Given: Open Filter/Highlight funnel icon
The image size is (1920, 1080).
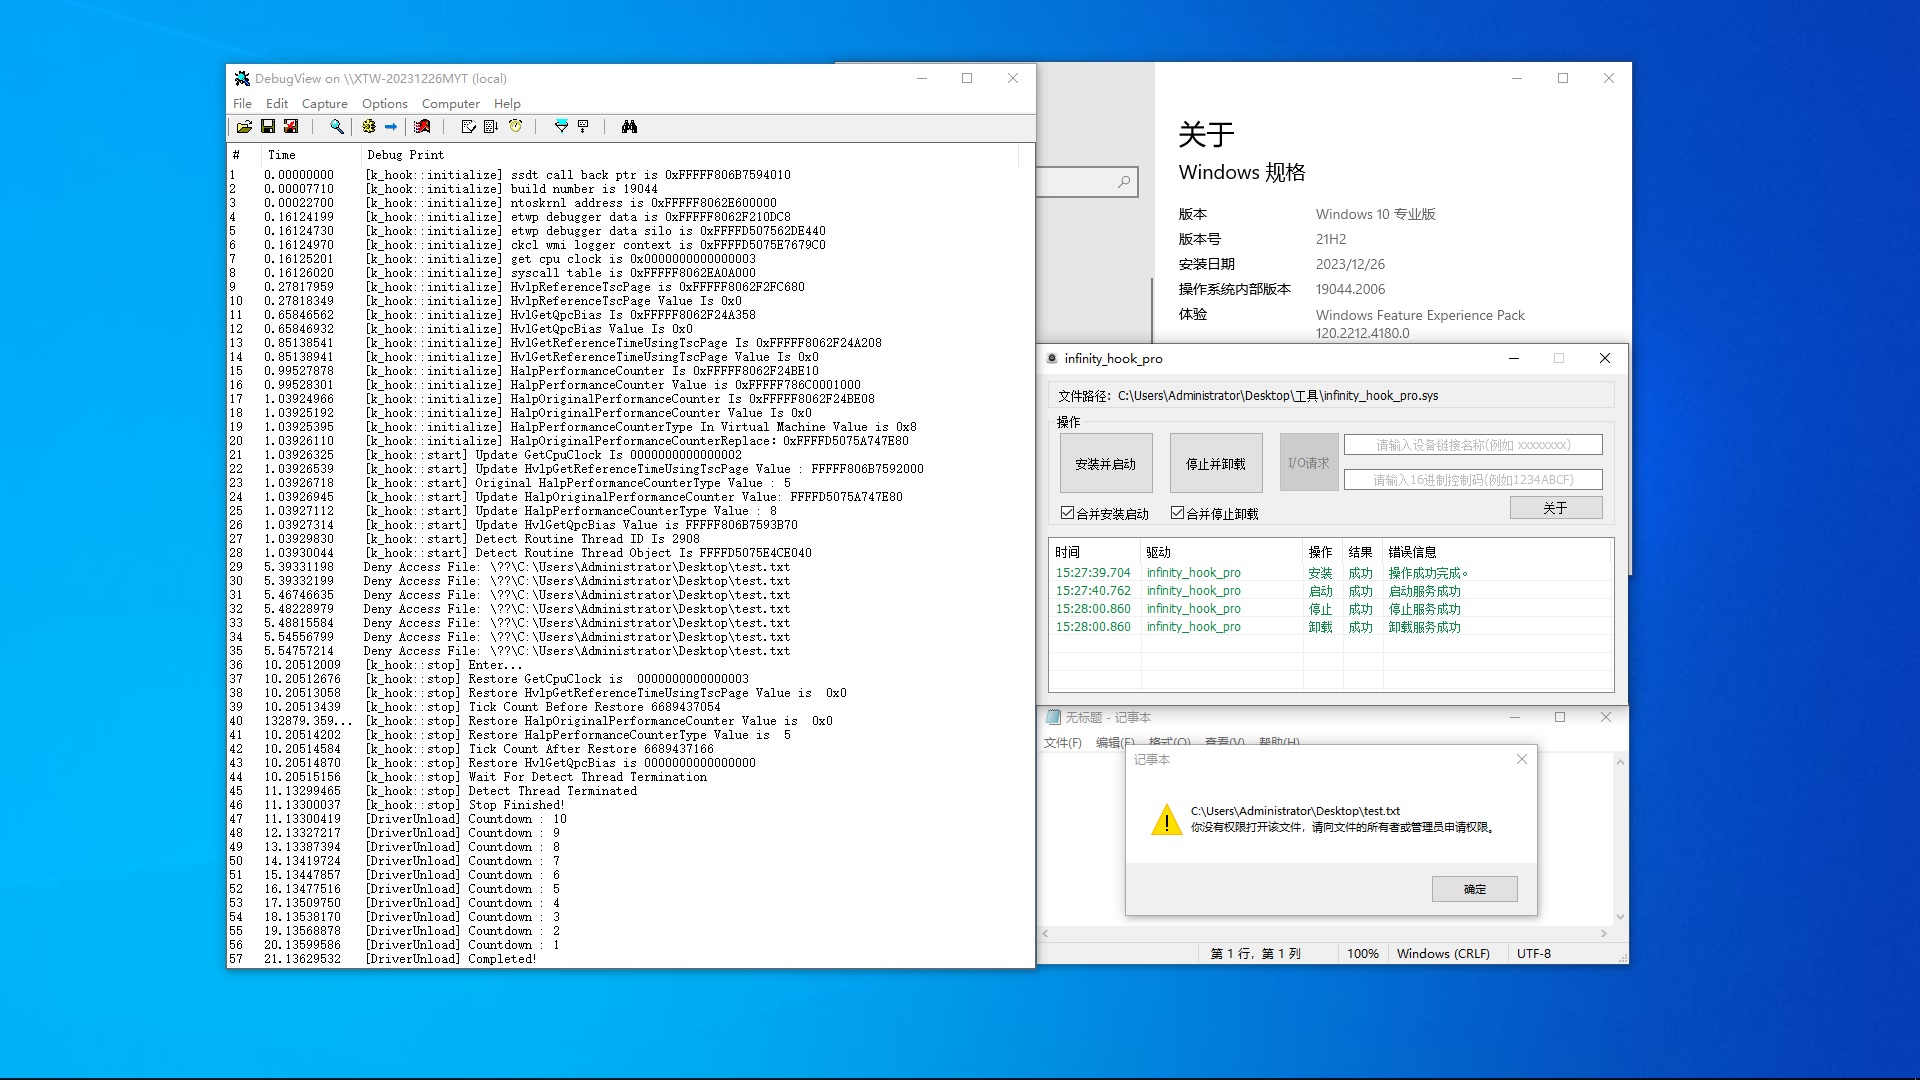Looking at the screenshot, I should 561,127.
